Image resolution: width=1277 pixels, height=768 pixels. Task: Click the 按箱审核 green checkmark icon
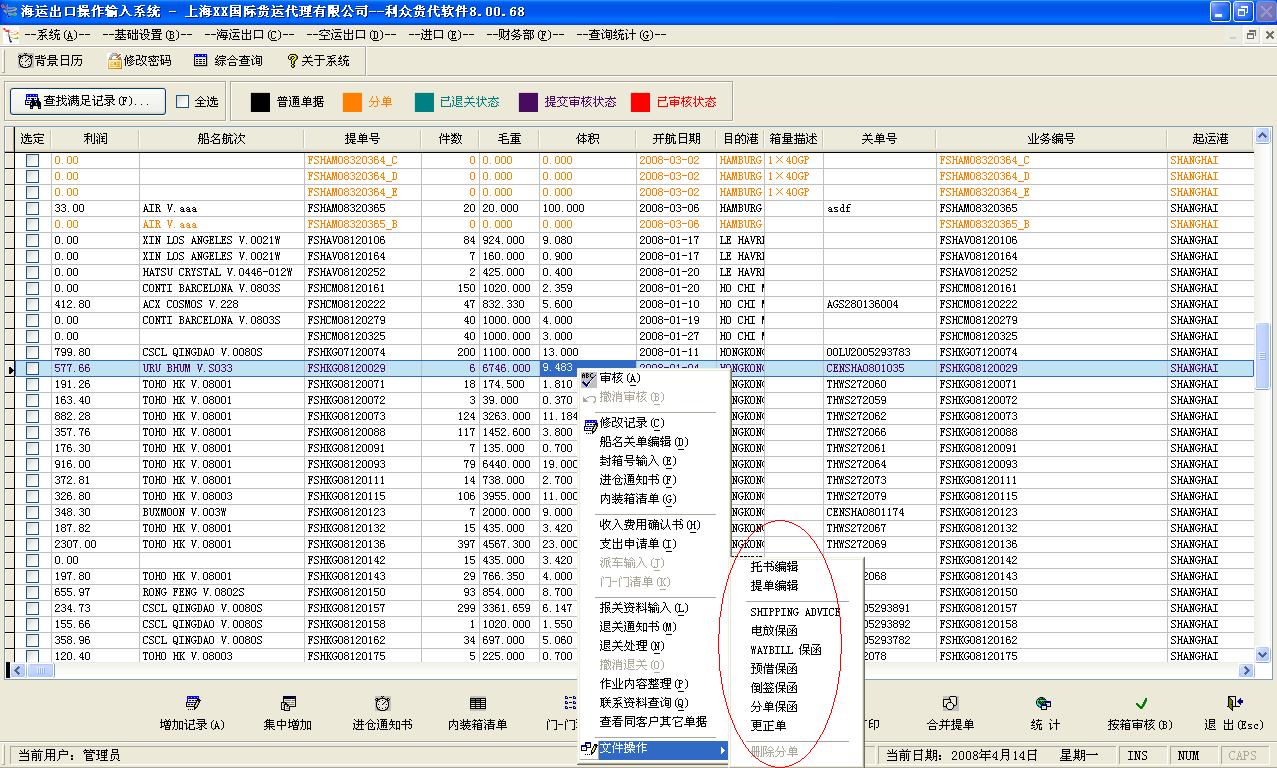coord(1141,704)
